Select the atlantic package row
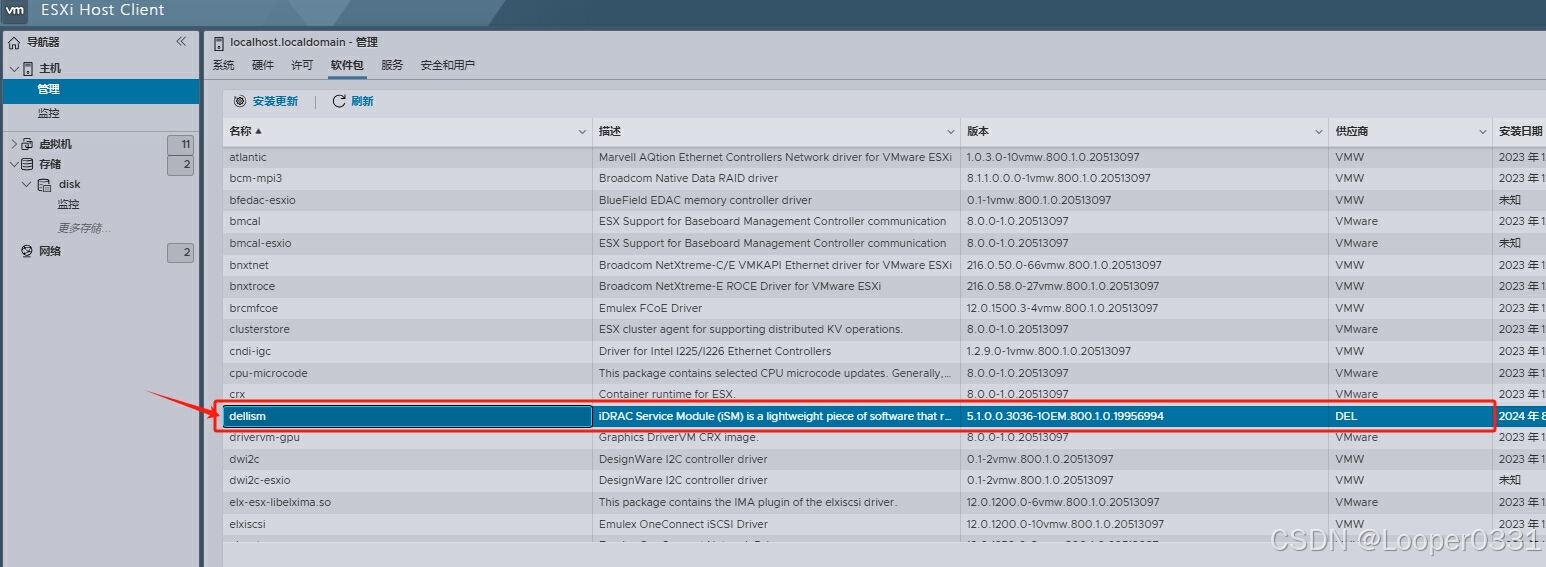1546x567 pixels. pos(884,157)
